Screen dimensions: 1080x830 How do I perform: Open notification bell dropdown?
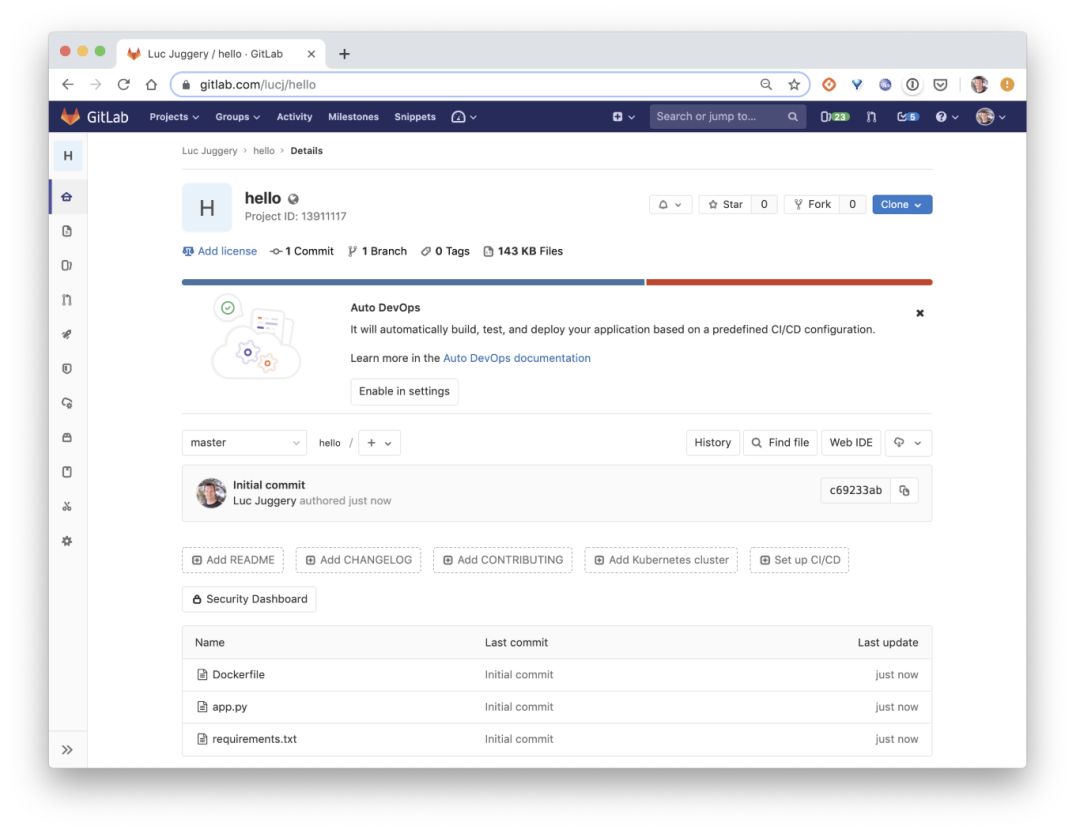[x=670, y=205]
